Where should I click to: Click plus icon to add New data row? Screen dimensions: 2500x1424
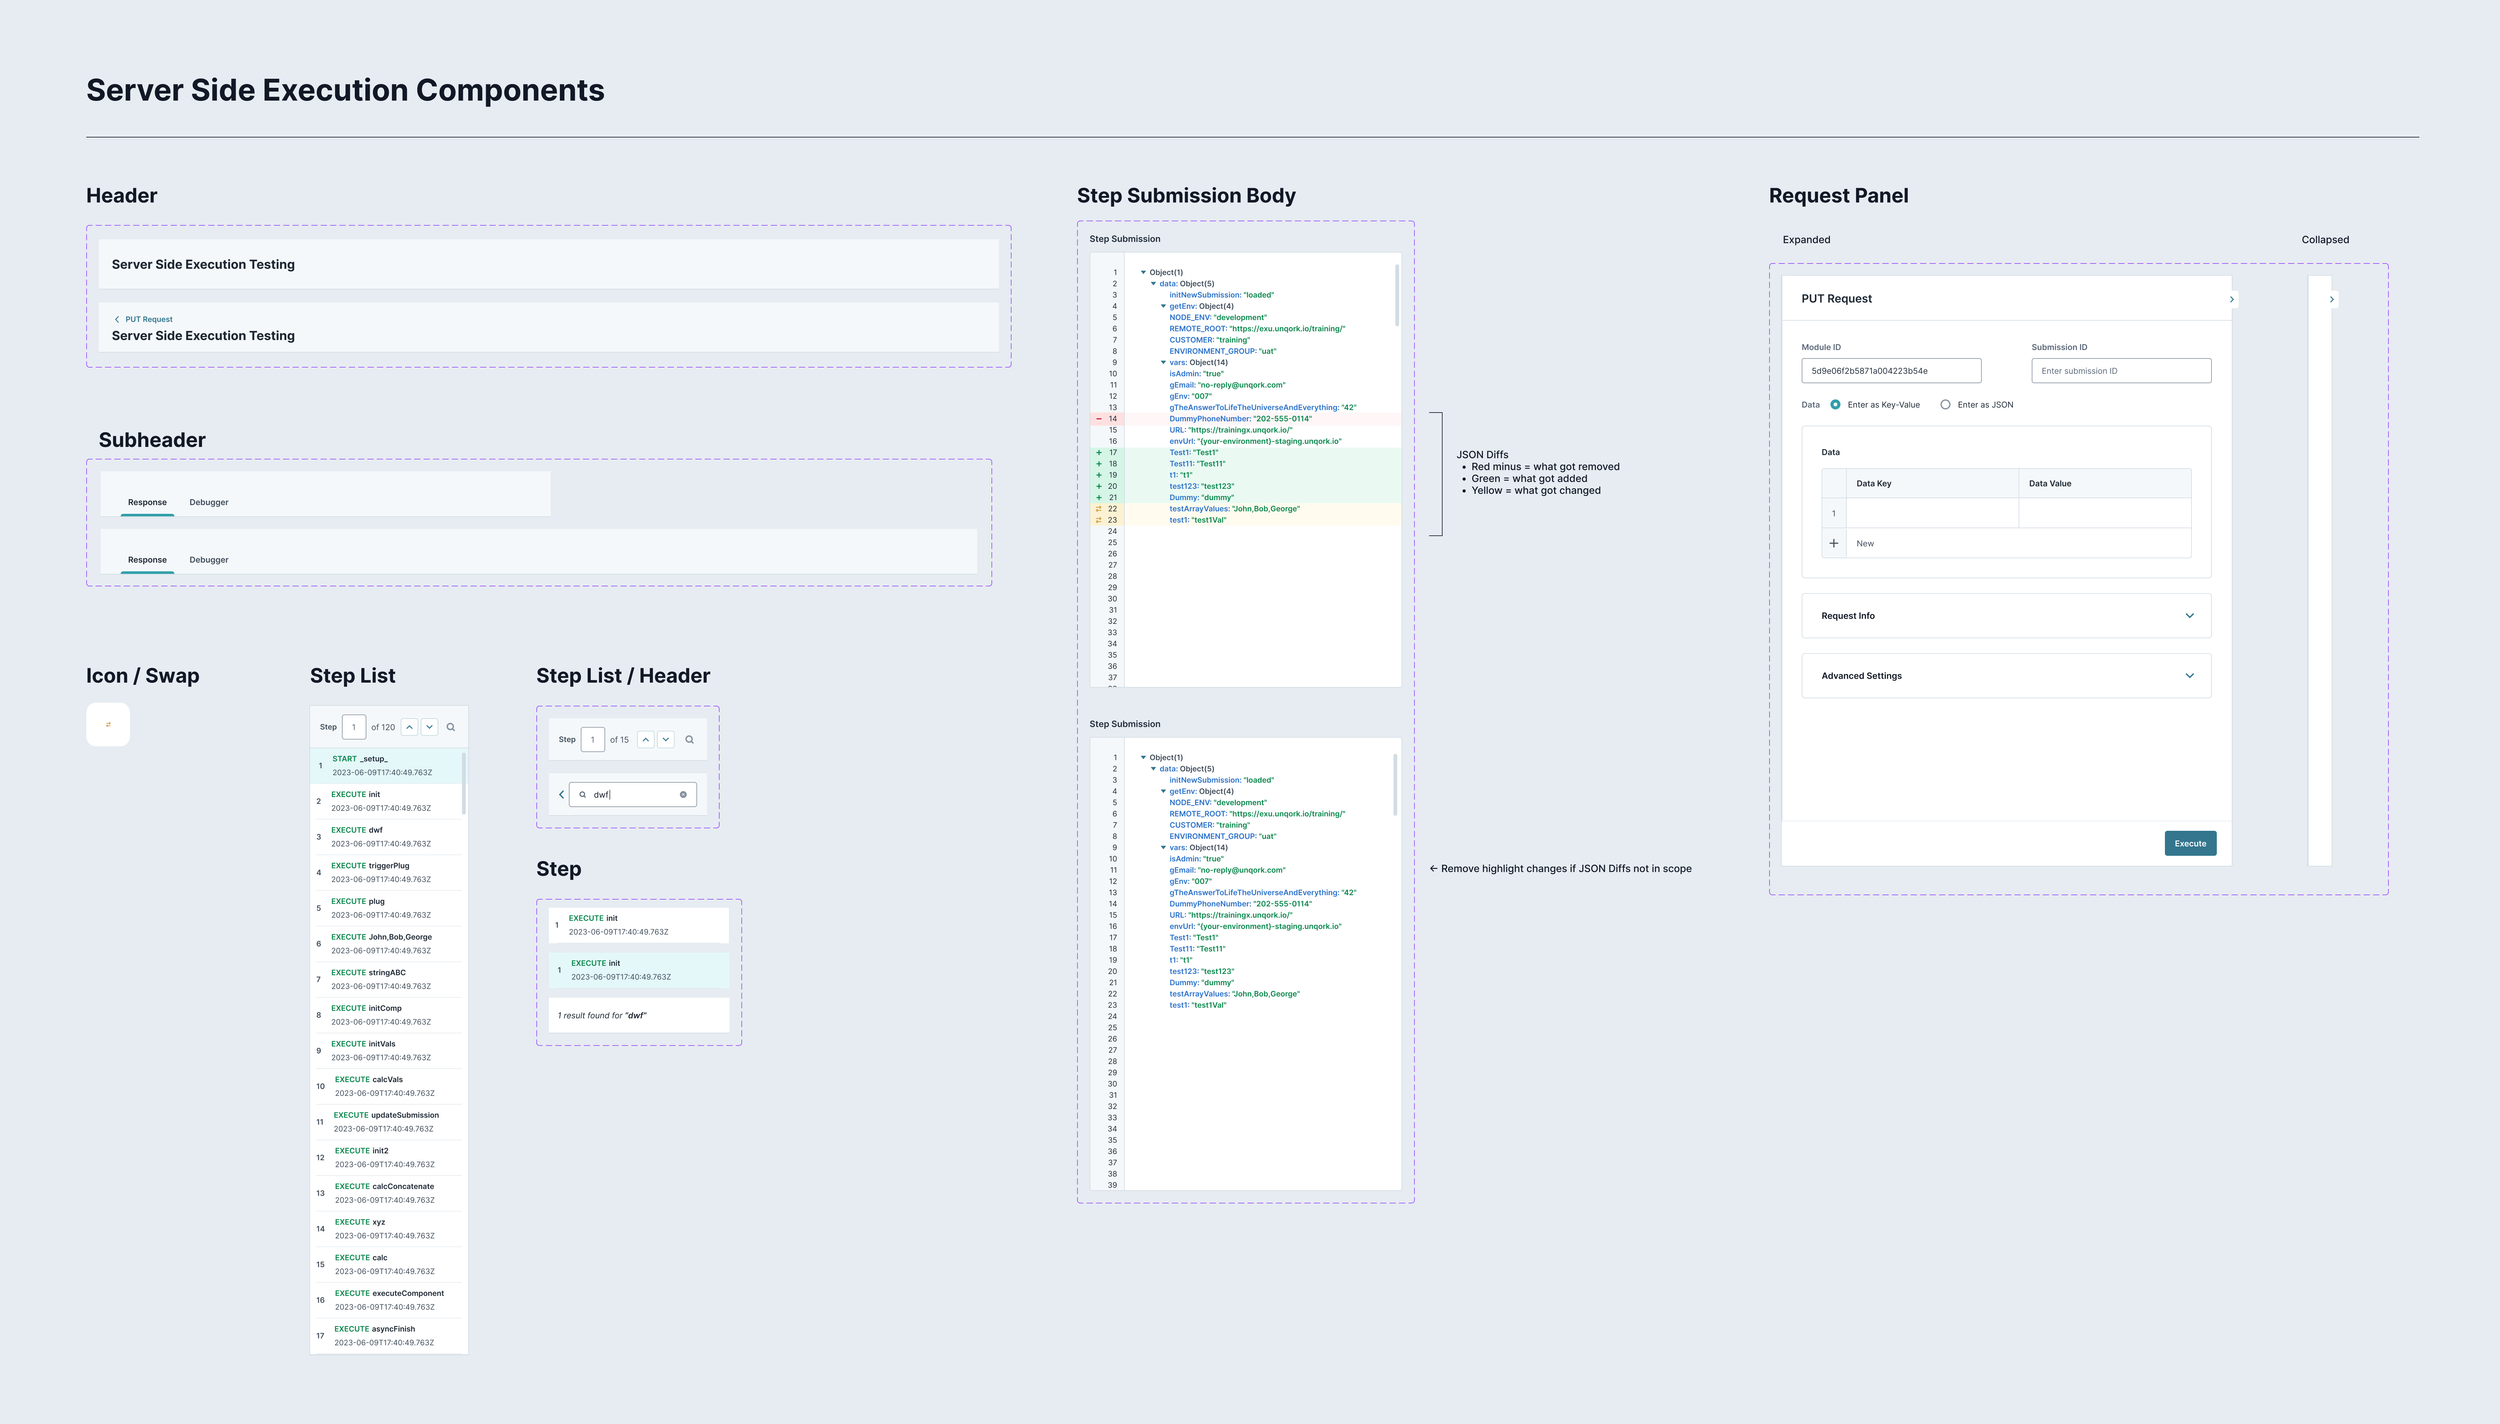point(1834,544)
